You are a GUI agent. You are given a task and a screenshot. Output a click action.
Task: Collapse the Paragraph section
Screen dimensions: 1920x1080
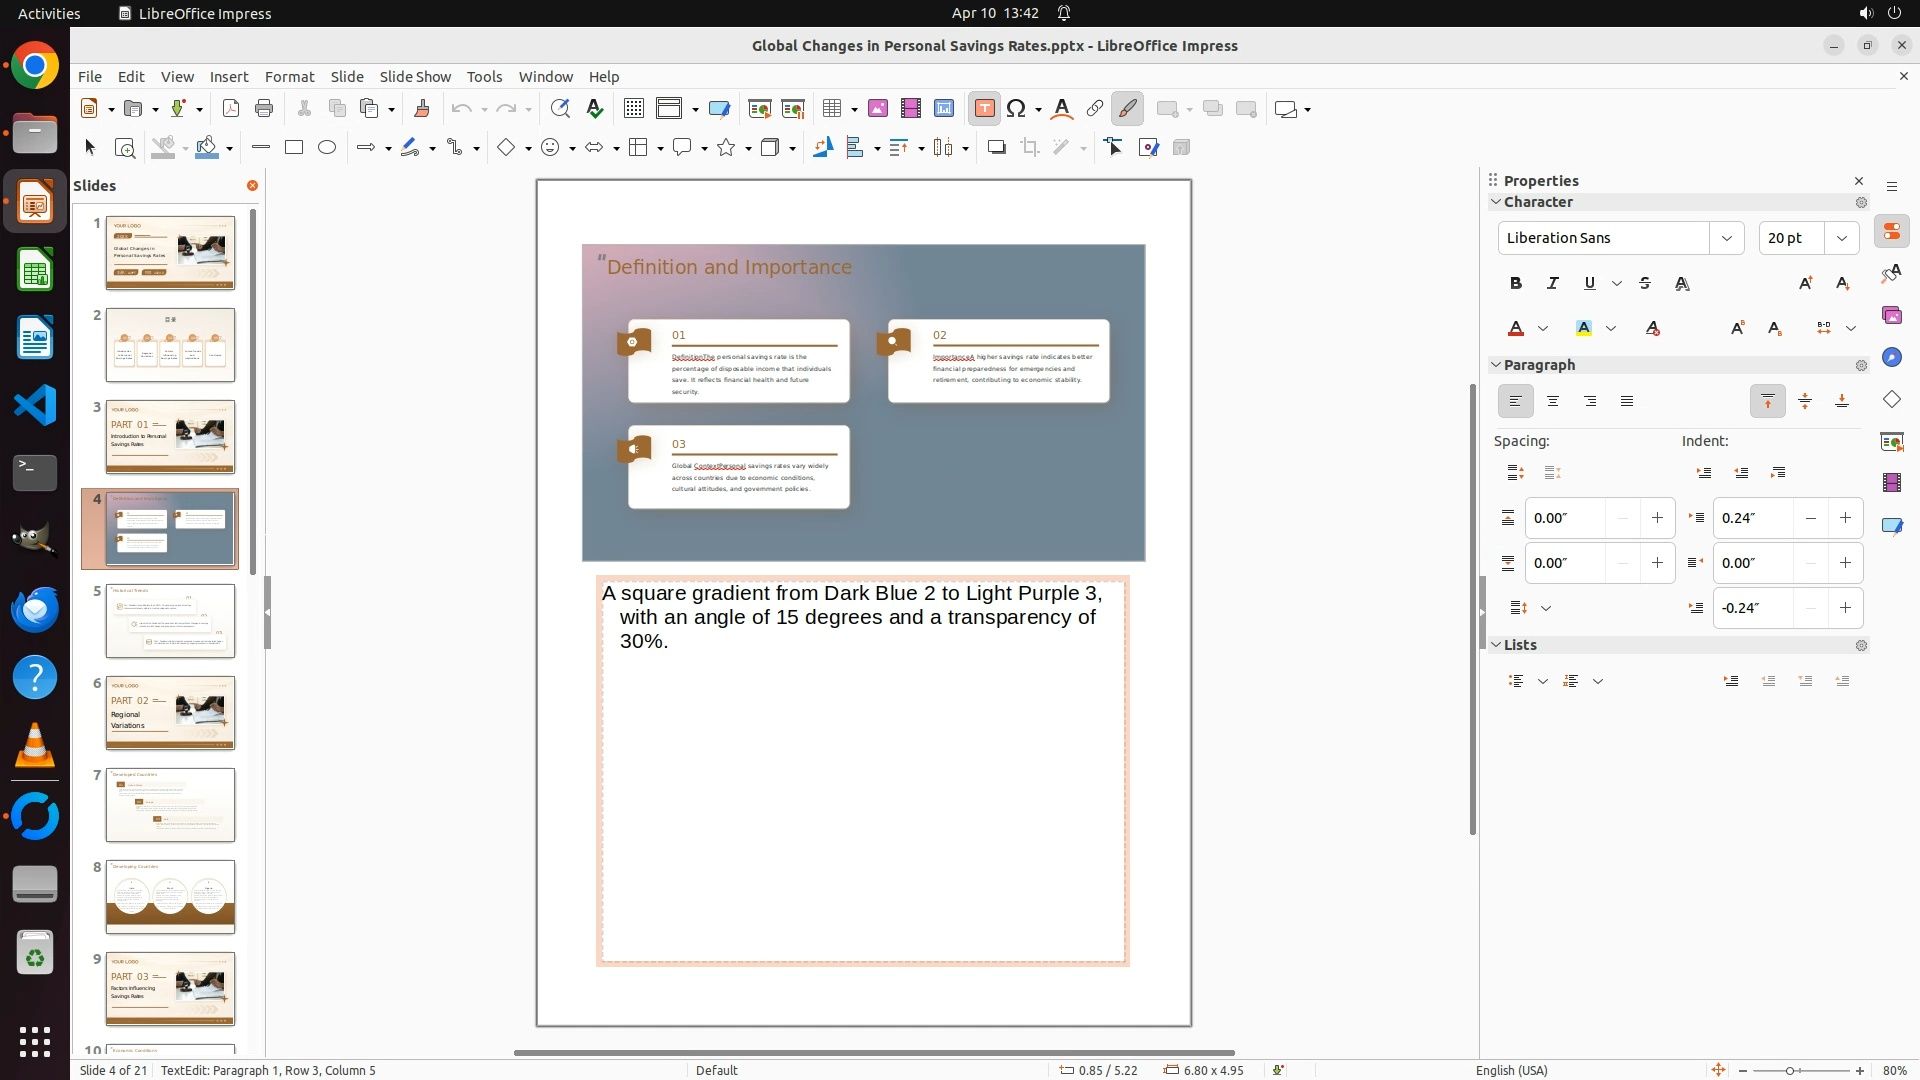click(x=1496, y=365)
